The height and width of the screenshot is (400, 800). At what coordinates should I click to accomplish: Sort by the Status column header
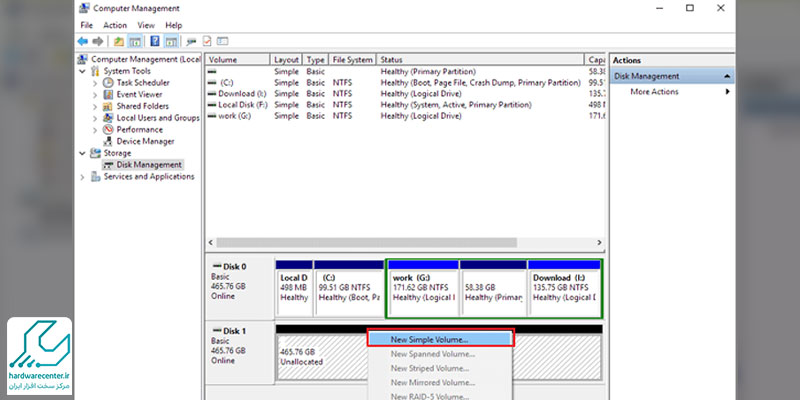pyautogui.click(x=480, y=60)
